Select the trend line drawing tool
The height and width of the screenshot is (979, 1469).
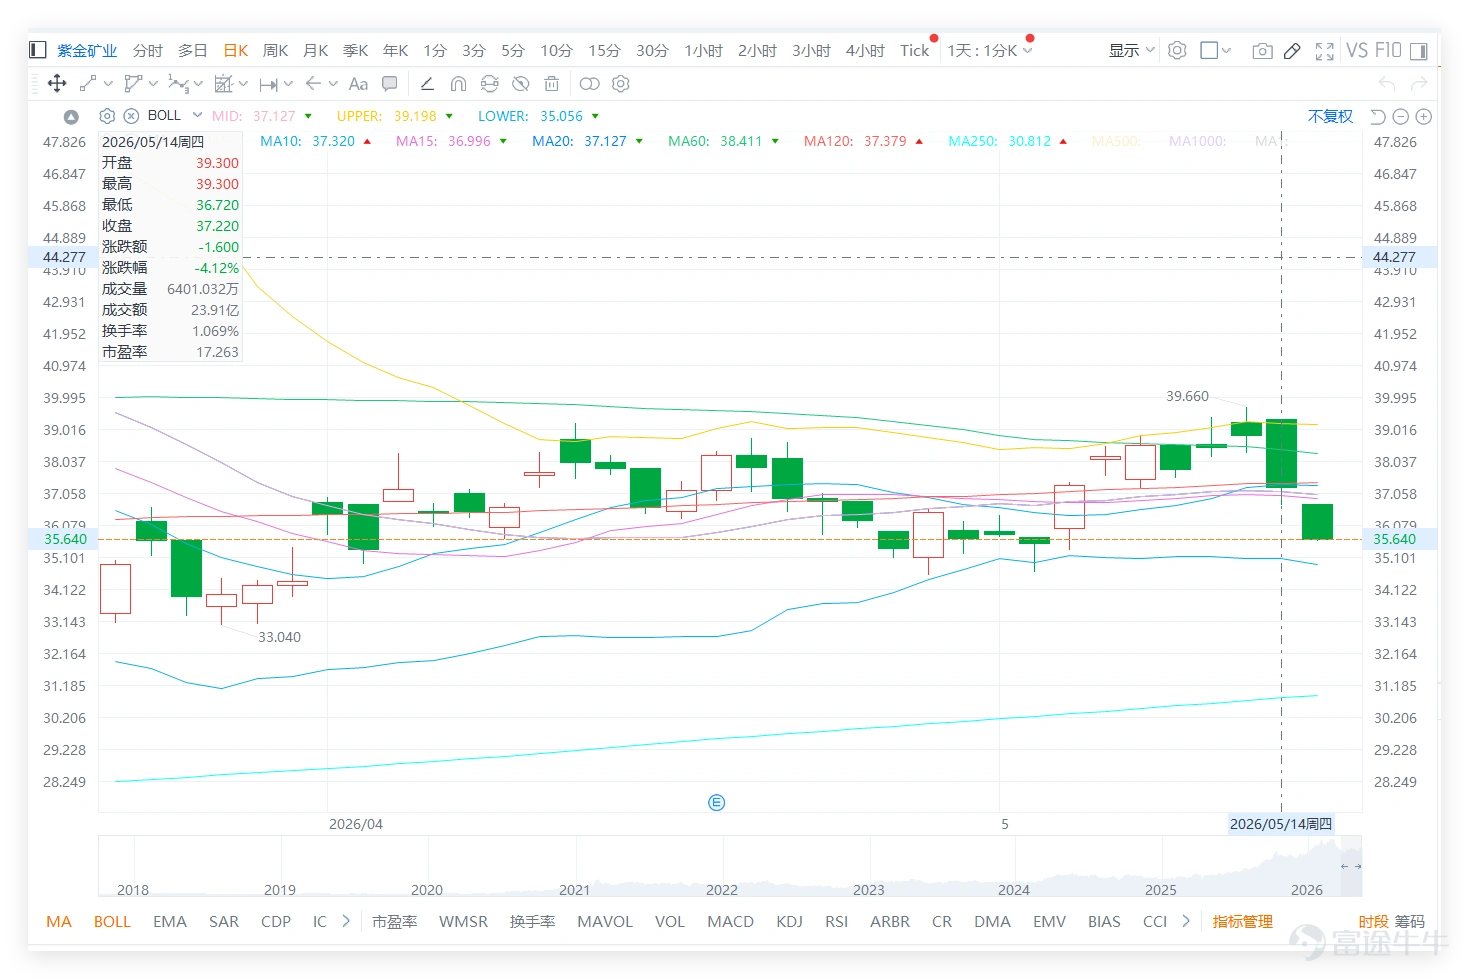coord(88,84)
